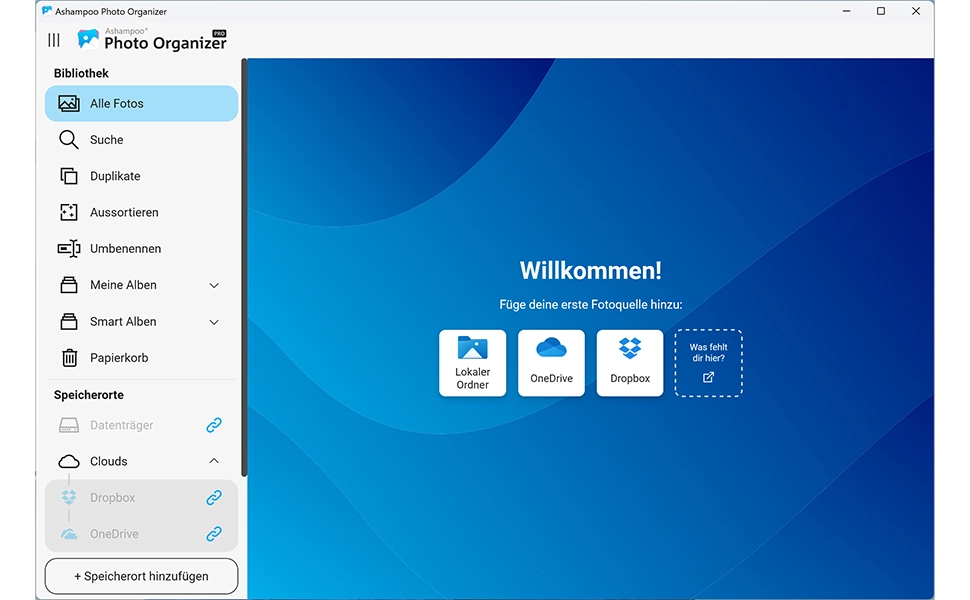Select the OneDrive cloud icon
The width and height of the screenshot is (970, 600).
tap(69, 533)
